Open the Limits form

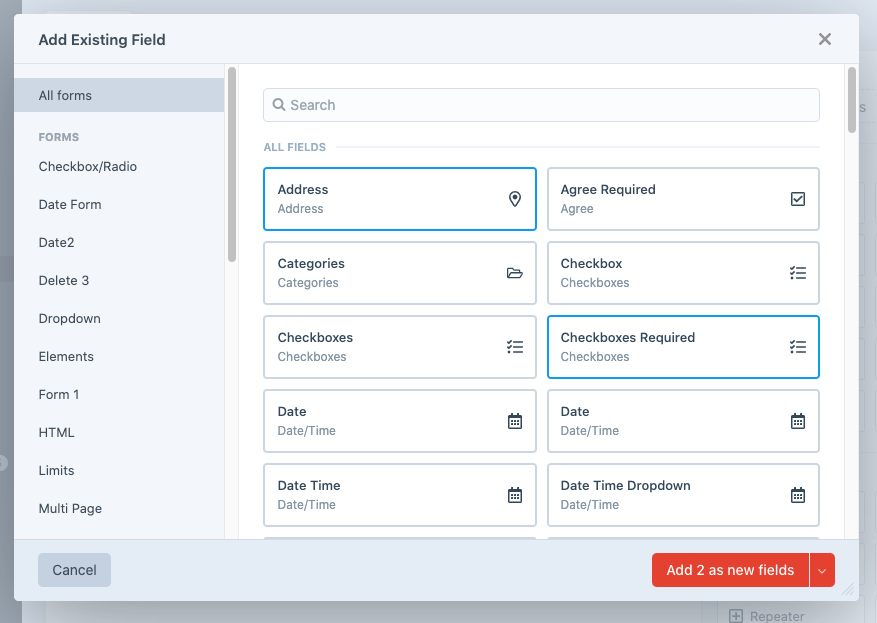pos(56,471)
